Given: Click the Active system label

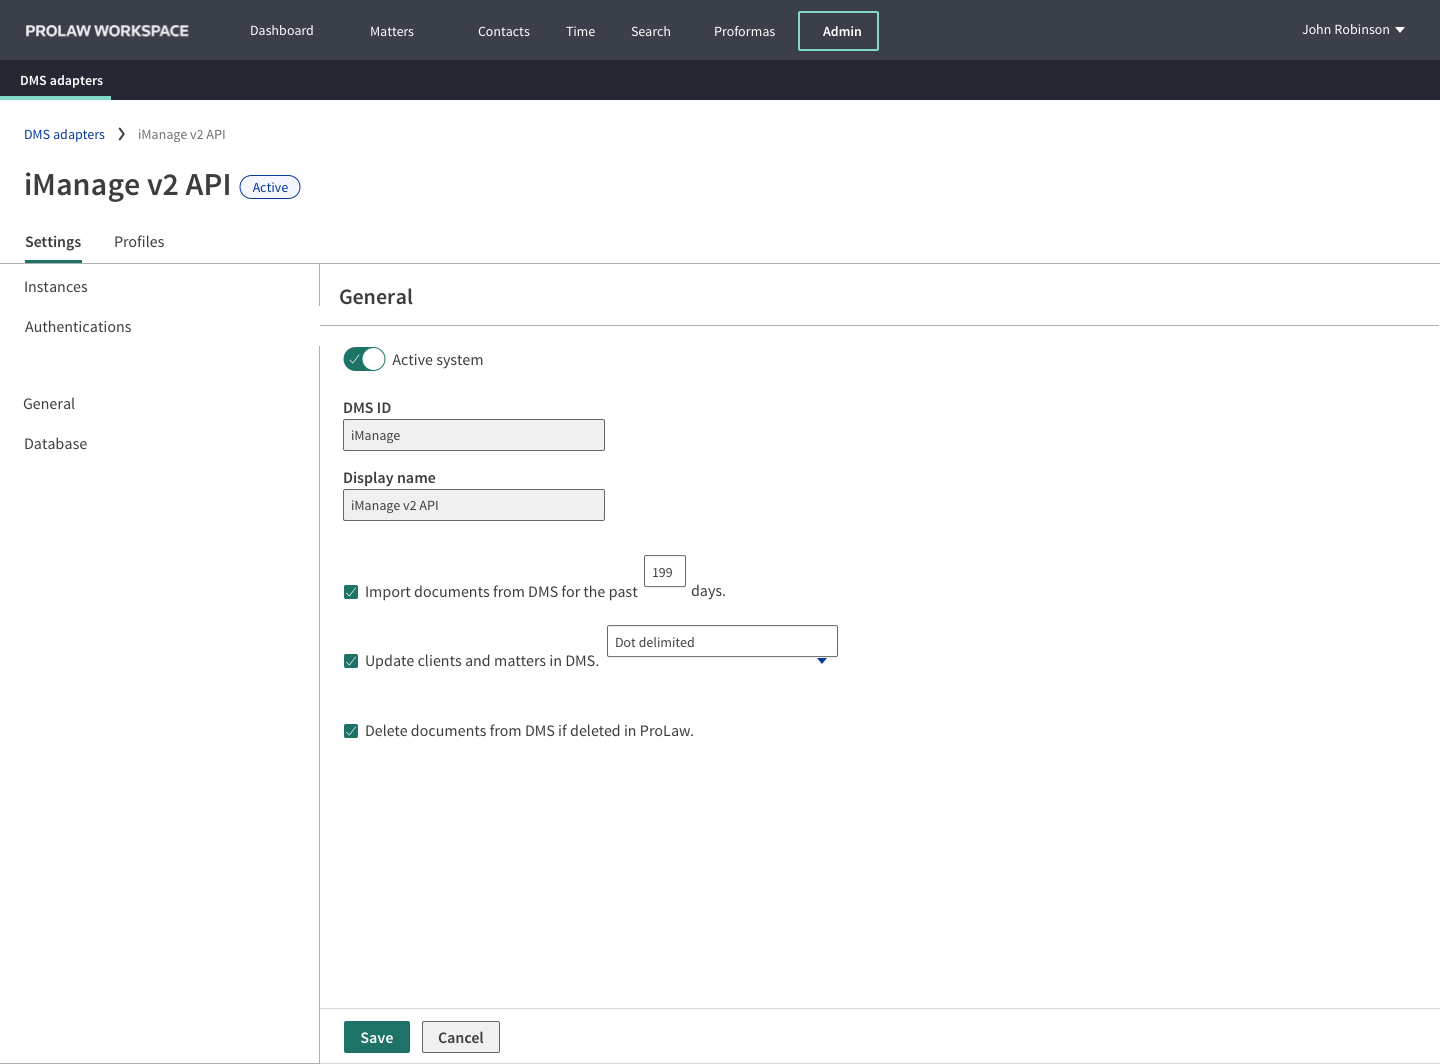Looking at the screenshot, I should [x=438, y=360].
